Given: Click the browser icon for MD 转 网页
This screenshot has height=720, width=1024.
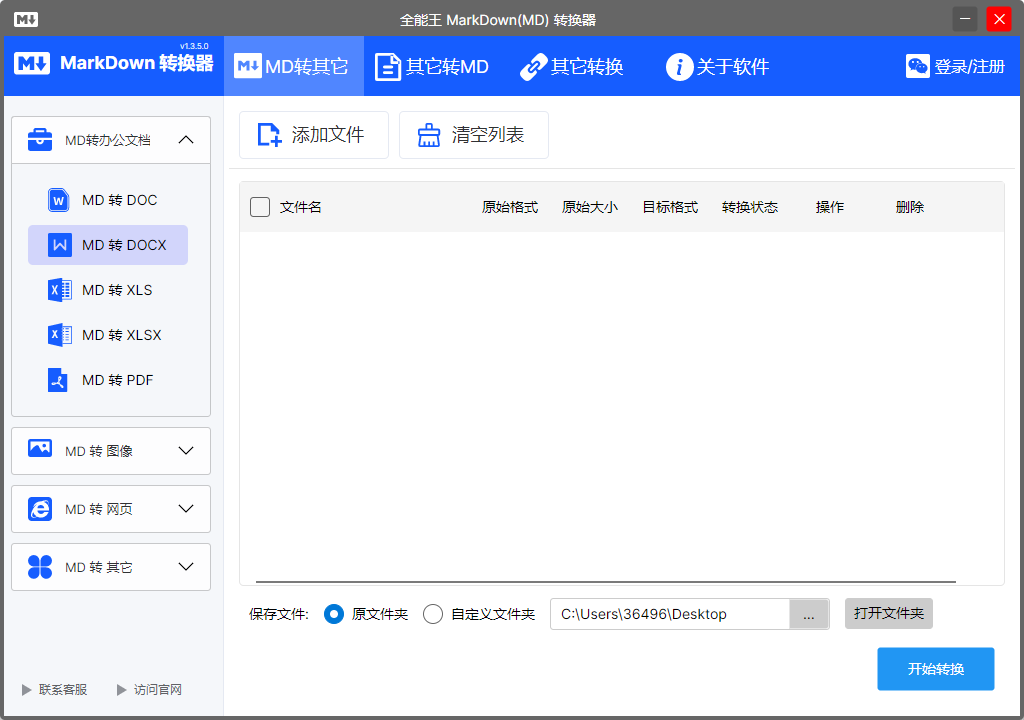Looking at the screenshot, I should 40,509.
